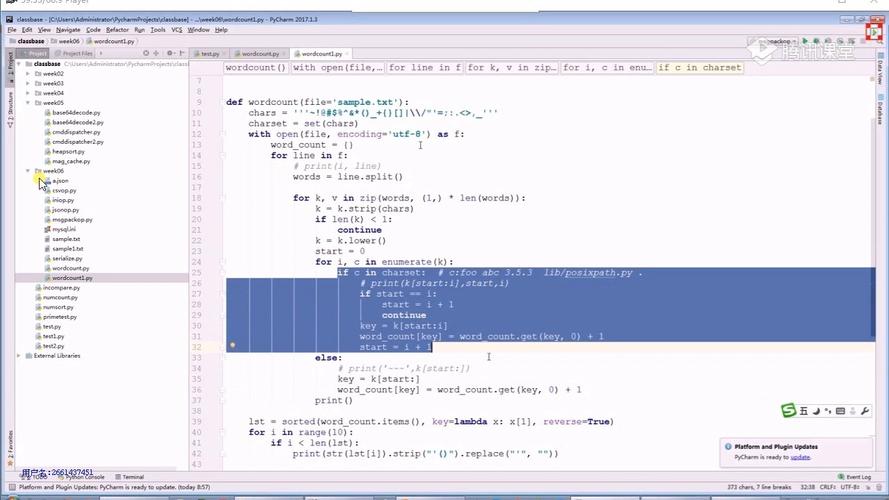The image size is (889, 500).
Task: Click CRLF line separator in status bar
Action: coord(827,487)
